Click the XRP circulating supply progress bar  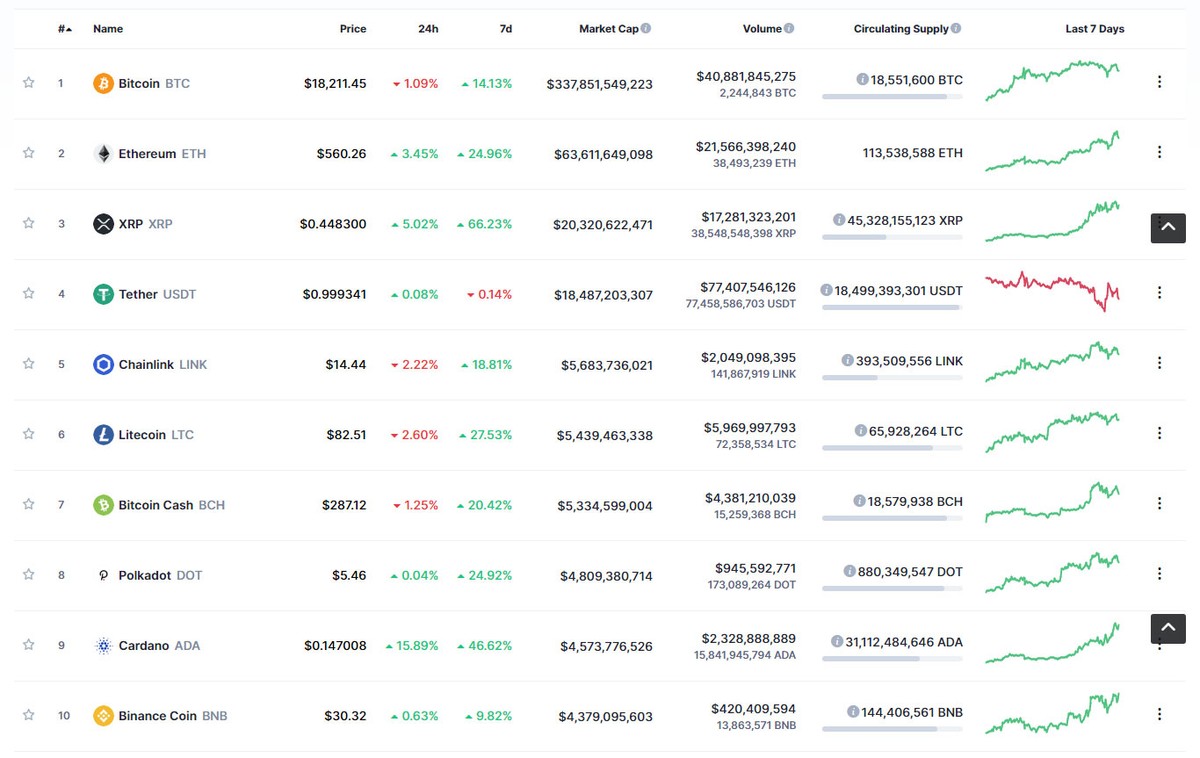pyautogui.click(x=892, y=235)
